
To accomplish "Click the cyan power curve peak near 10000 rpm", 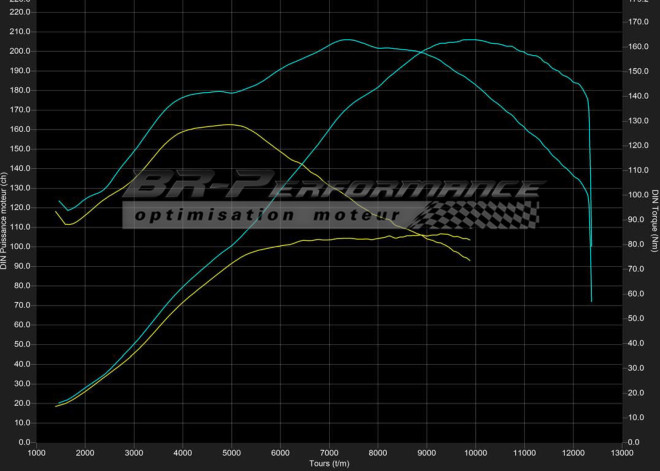I will click(470, 40).
